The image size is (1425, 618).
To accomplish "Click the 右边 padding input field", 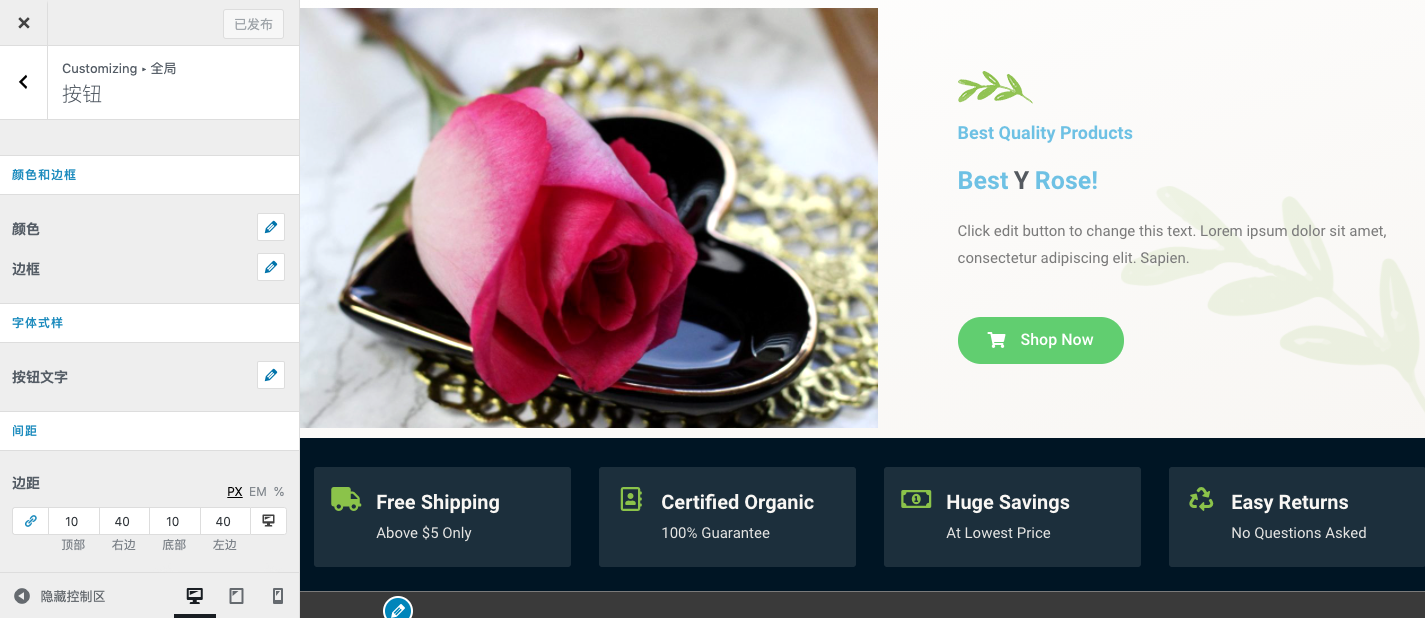I will [123, 521].
